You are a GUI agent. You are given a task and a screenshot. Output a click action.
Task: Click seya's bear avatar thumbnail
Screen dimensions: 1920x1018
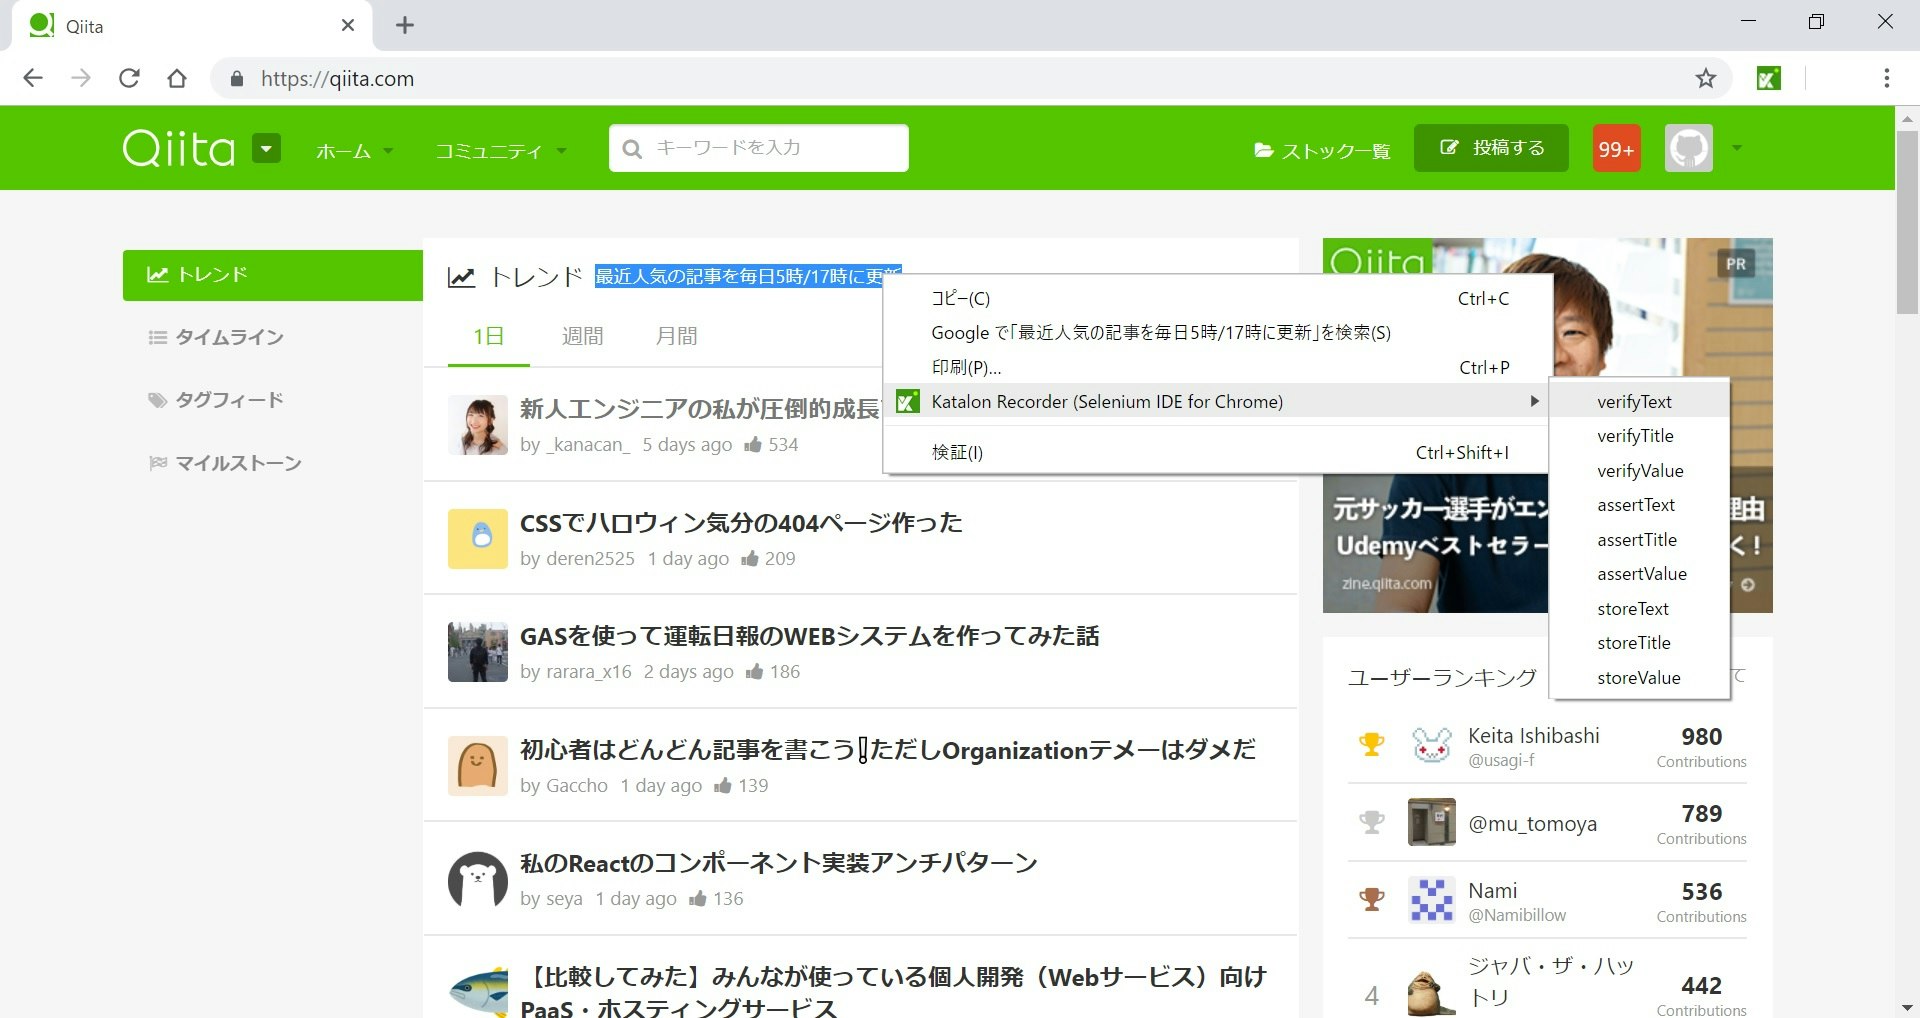478,879
